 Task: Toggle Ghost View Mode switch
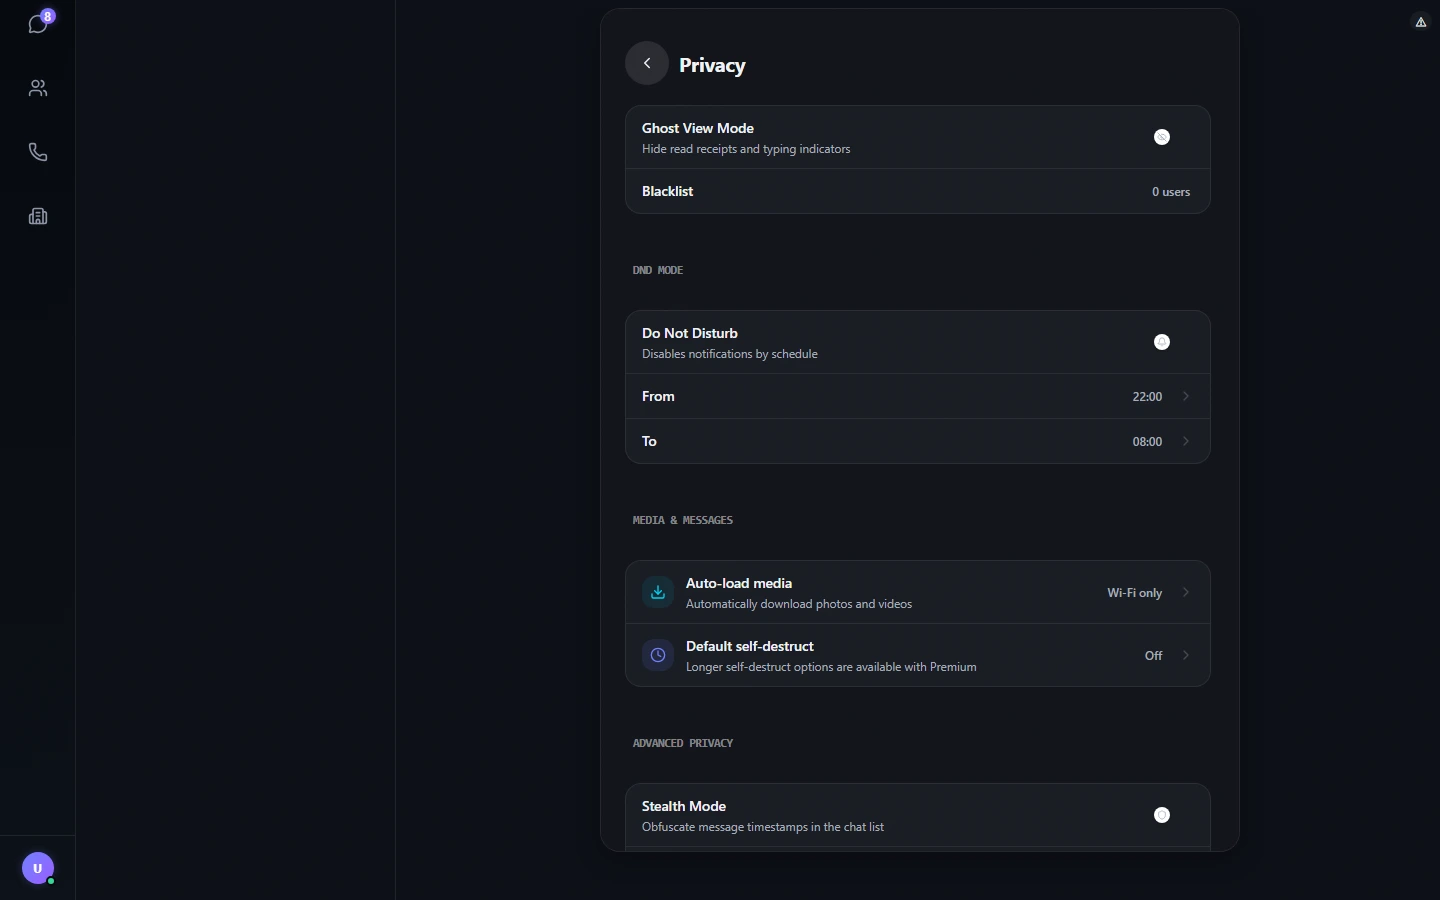1162,137
